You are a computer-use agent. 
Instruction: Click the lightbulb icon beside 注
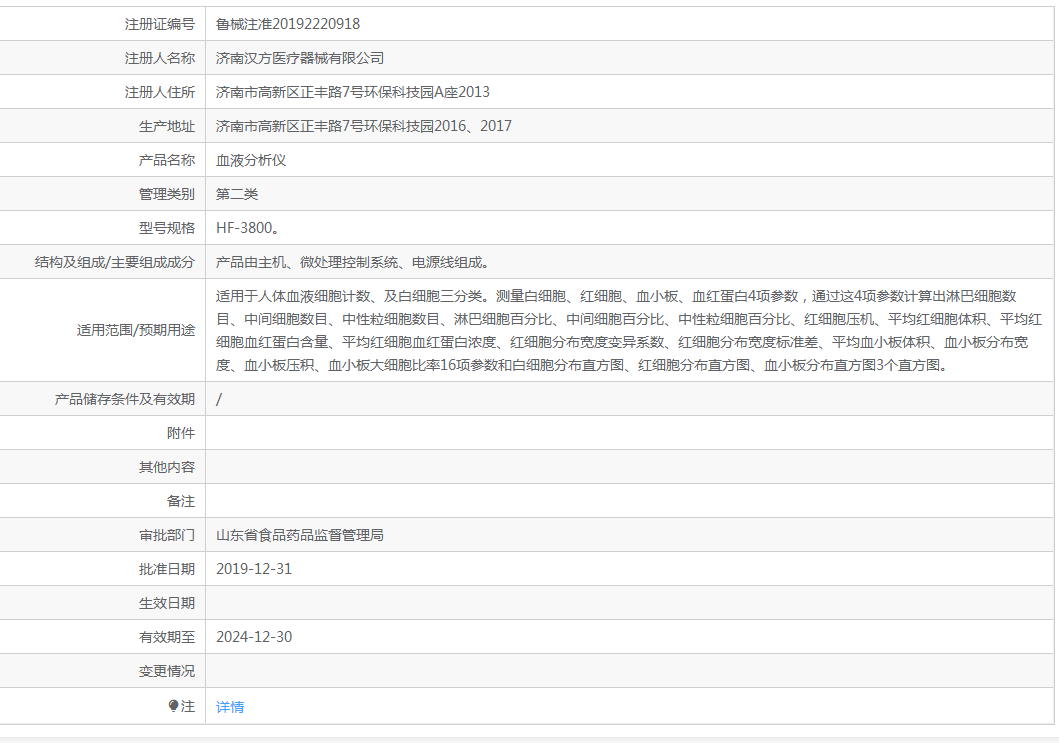[x=174, y=706]
